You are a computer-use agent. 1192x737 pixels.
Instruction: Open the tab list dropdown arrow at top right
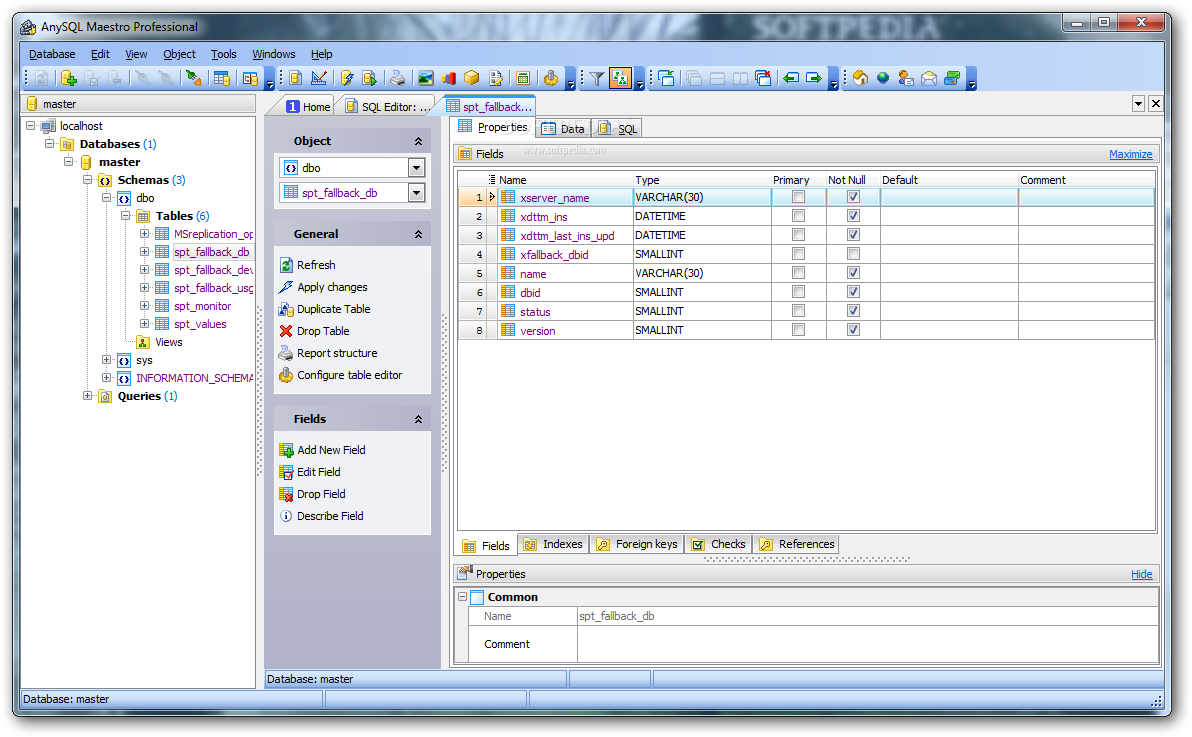1138,103
